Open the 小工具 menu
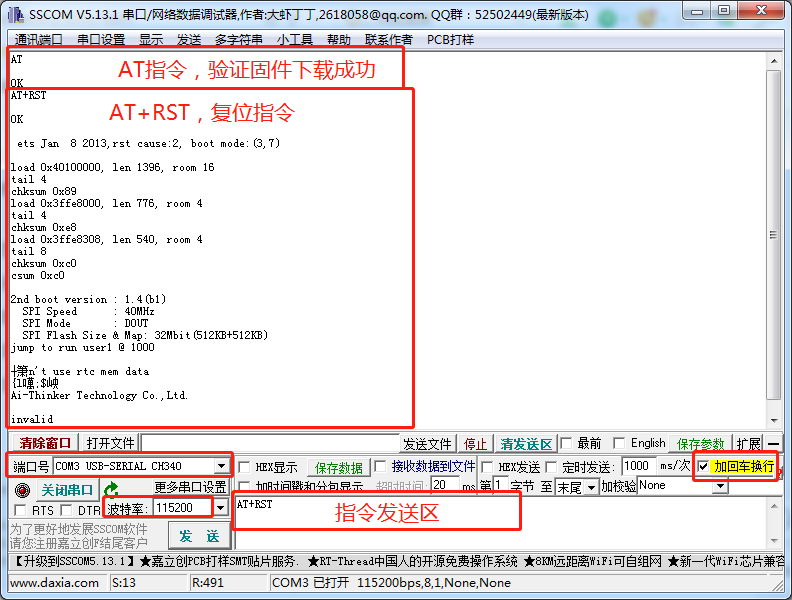Image resolution: width=792 pixels, height=600 pixels. click(x=294, y=39)
